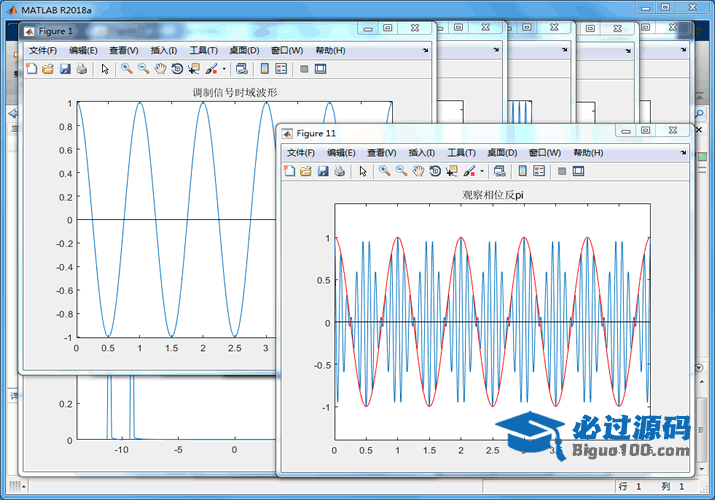Select the Data Cursor tool in Figure 11

point(451,171)
